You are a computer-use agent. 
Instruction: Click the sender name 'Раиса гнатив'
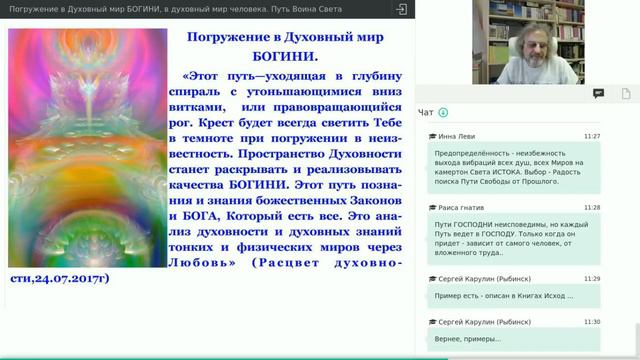461,208
